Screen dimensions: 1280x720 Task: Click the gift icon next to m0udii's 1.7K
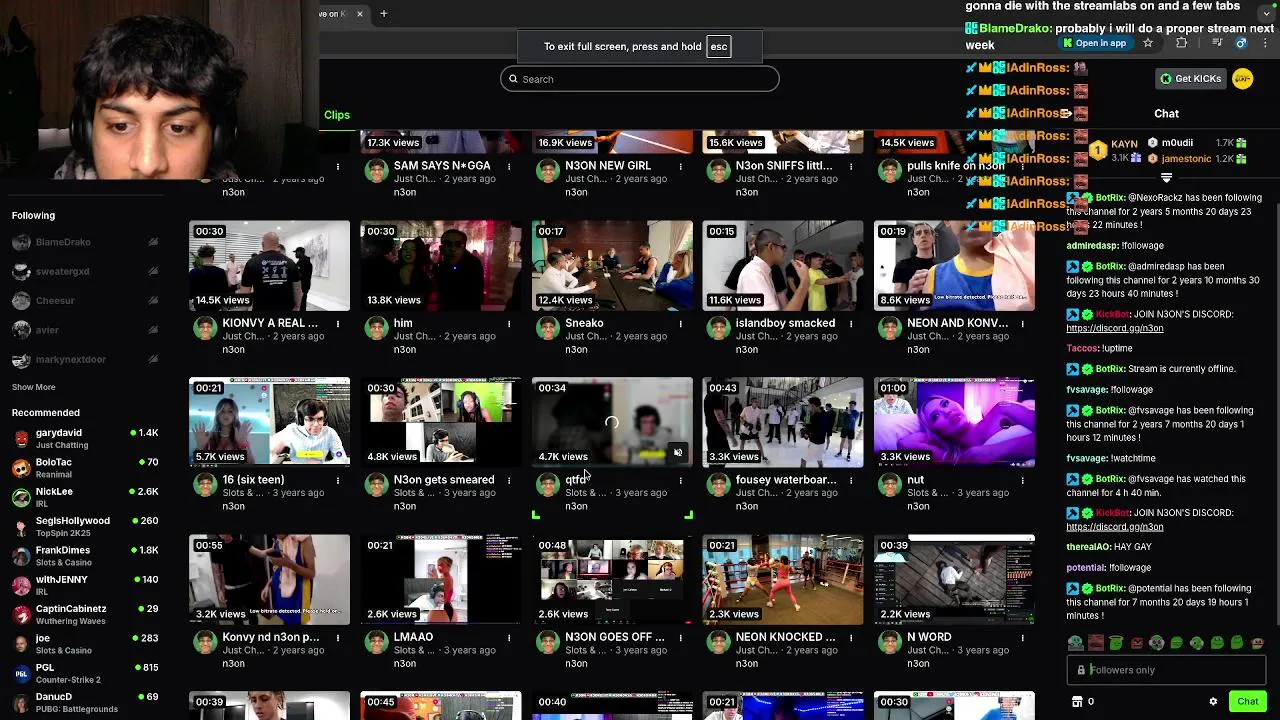tap(1241, 143)
